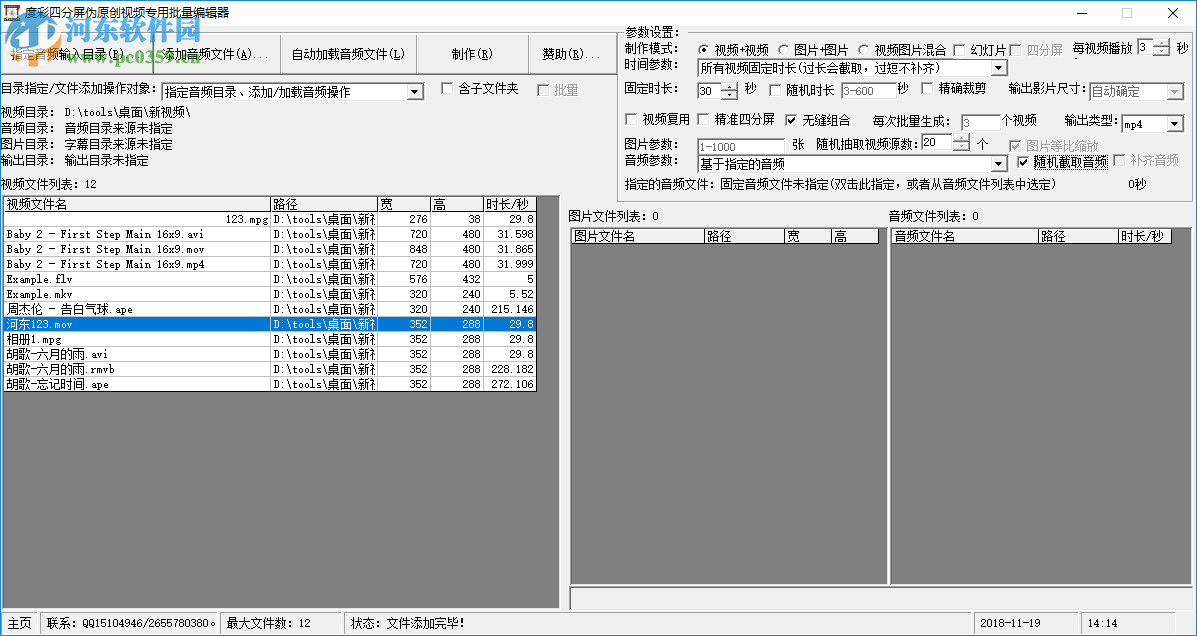Expand the 时间参数 combo box
The image size is (1197, 636).
[1000, 69]
